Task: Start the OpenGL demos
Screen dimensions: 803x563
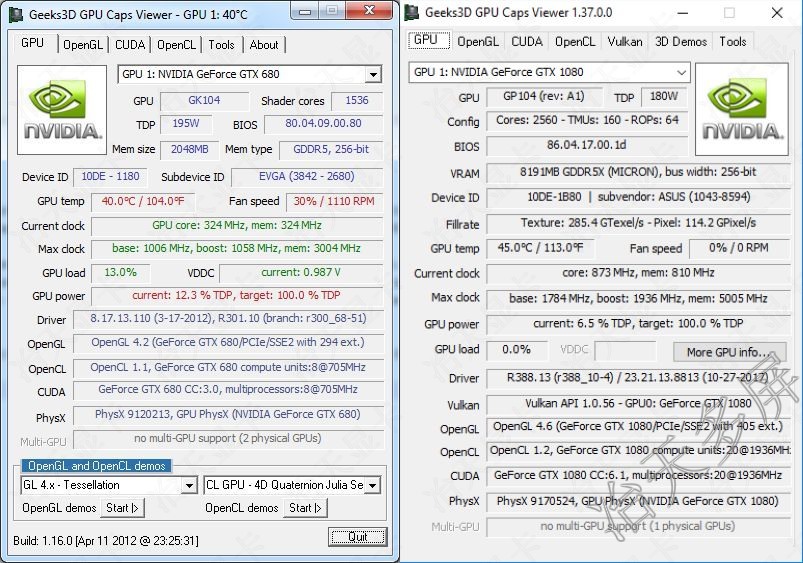Action: coord(122,508)
